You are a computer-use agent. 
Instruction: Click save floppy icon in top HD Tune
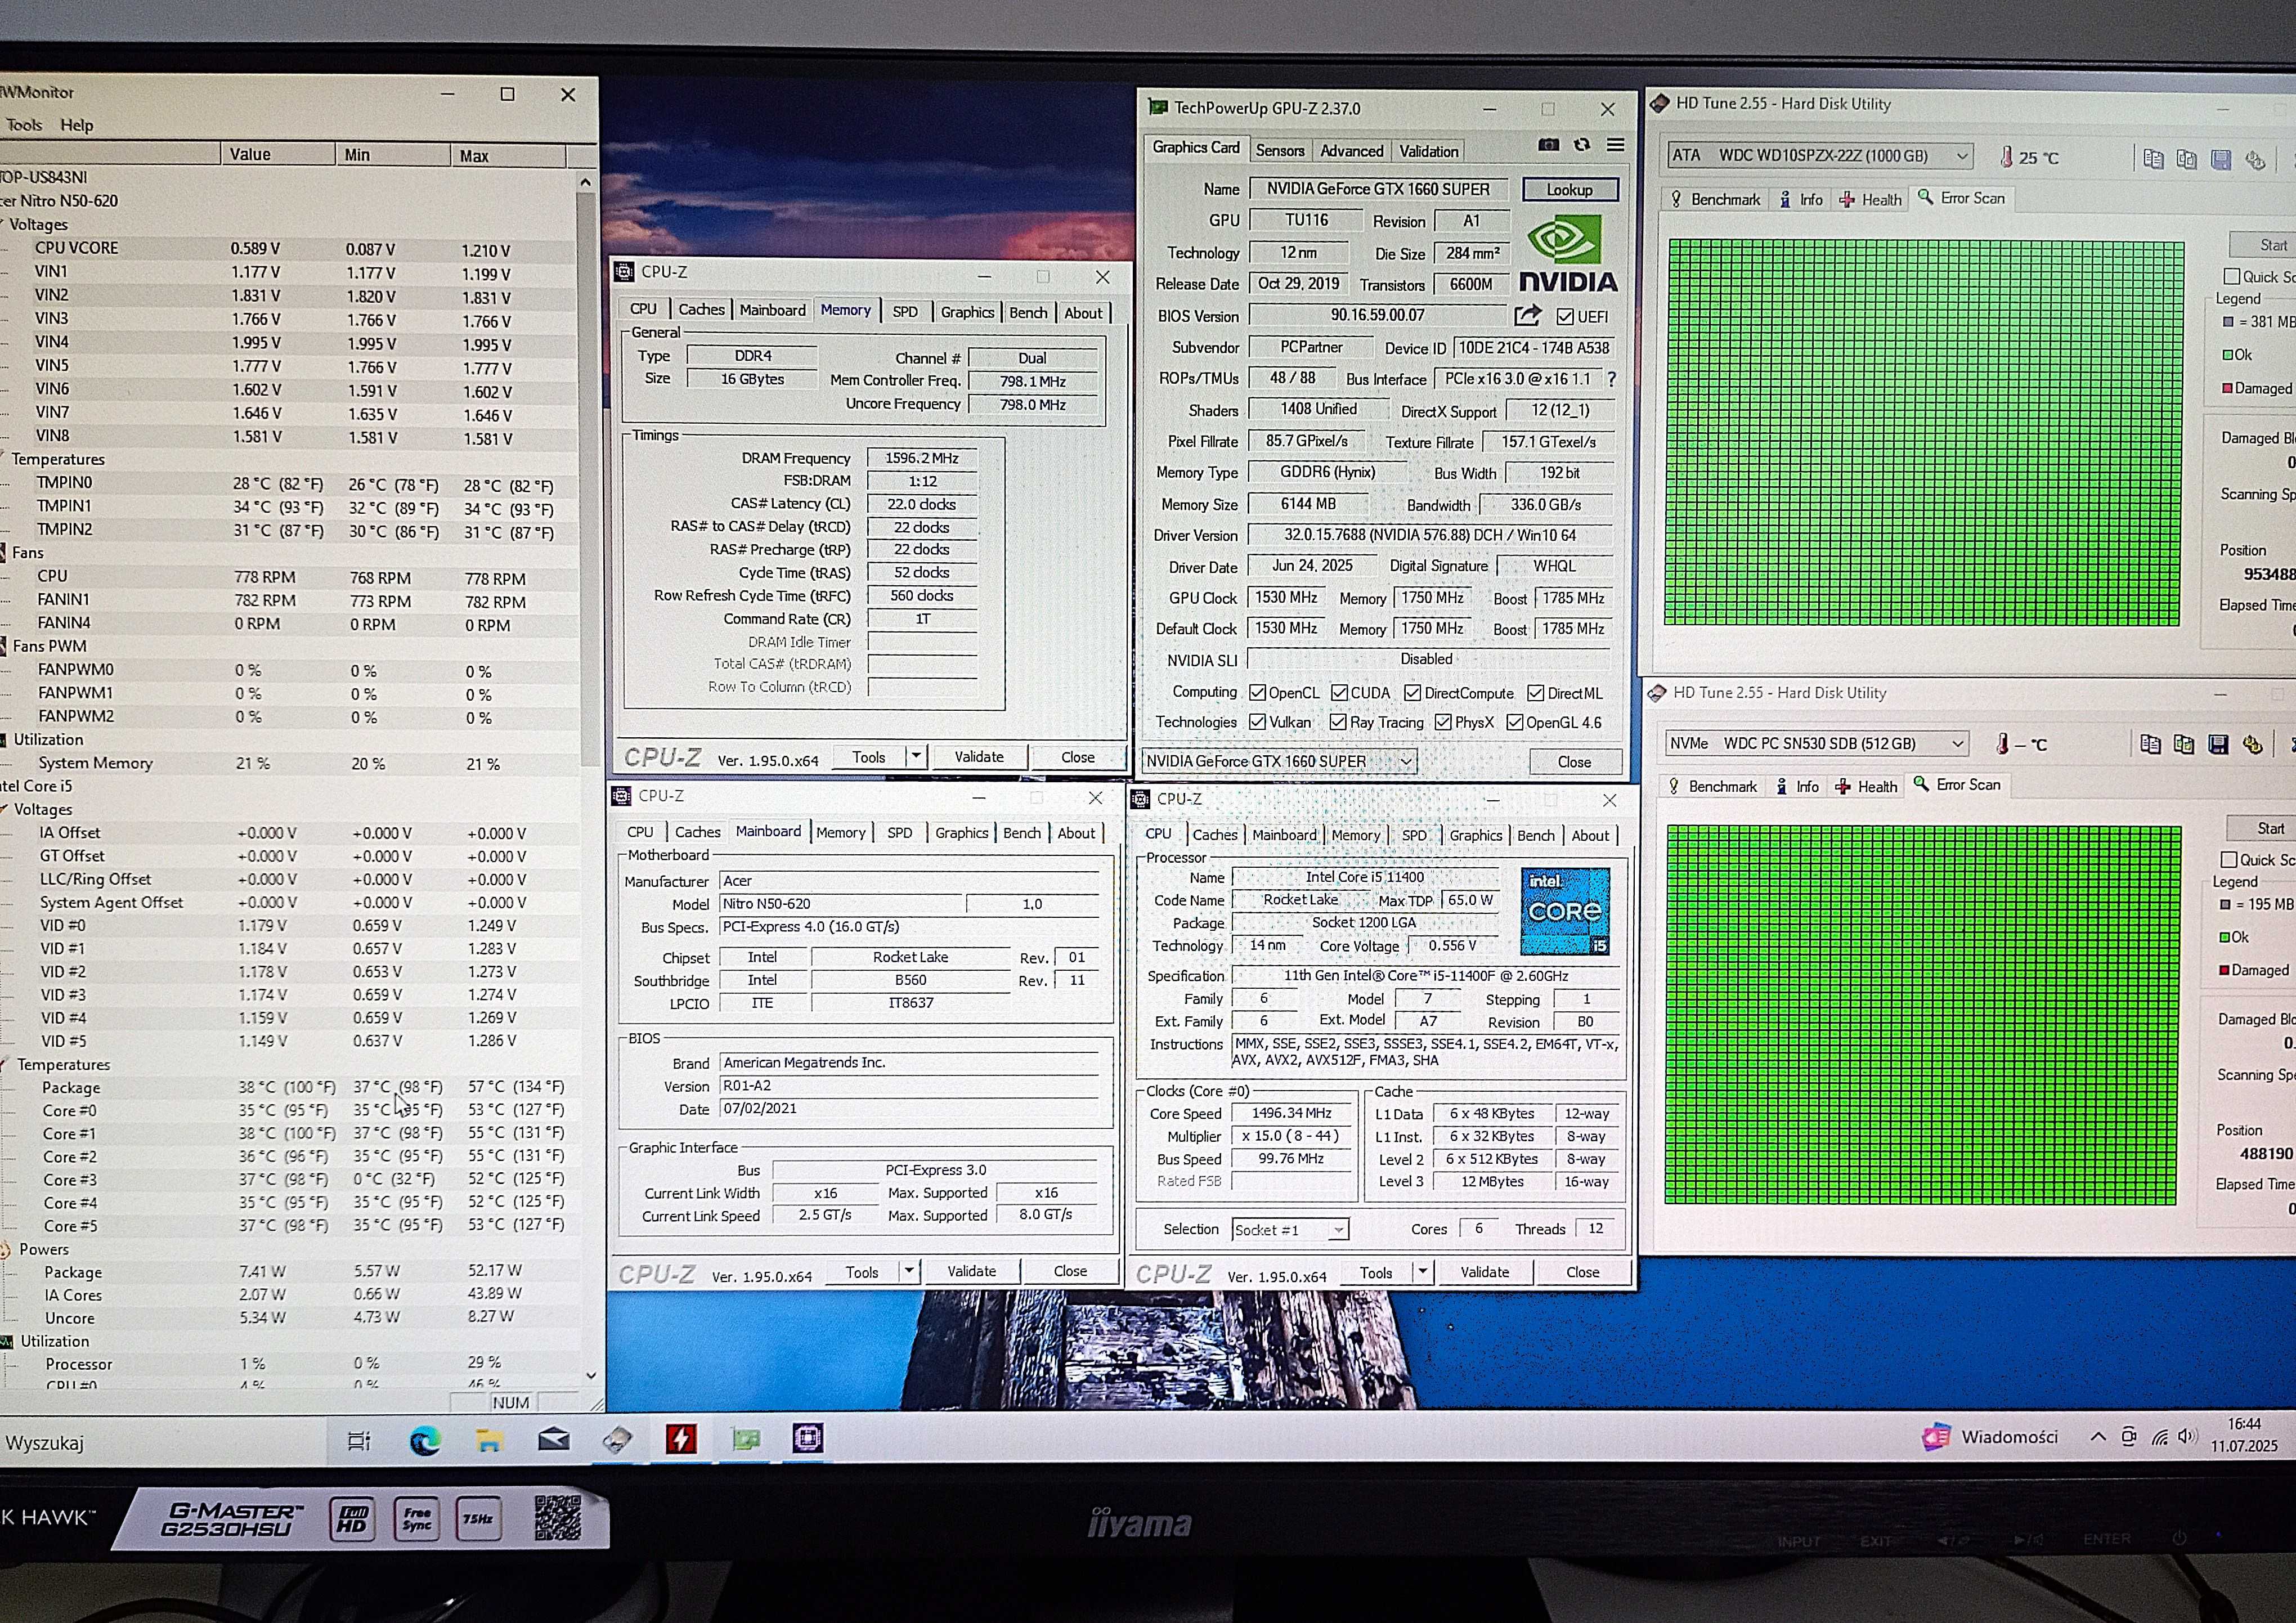2221,159
